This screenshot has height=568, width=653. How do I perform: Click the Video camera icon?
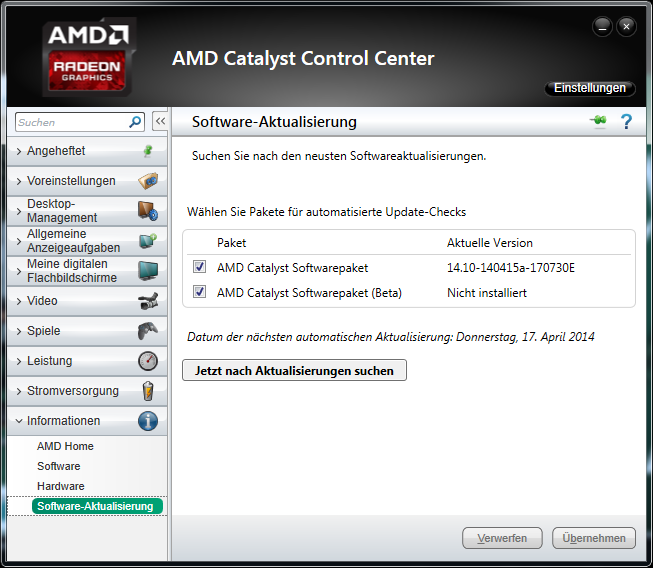[x=148, y=301]
